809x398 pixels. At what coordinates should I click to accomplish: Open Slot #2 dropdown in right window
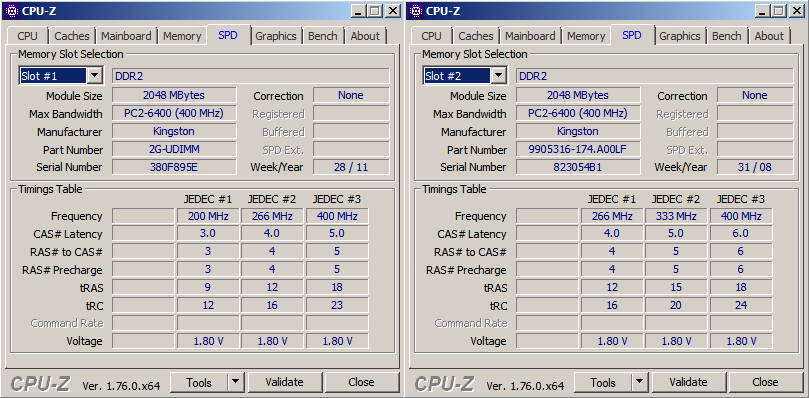[498, 76]
